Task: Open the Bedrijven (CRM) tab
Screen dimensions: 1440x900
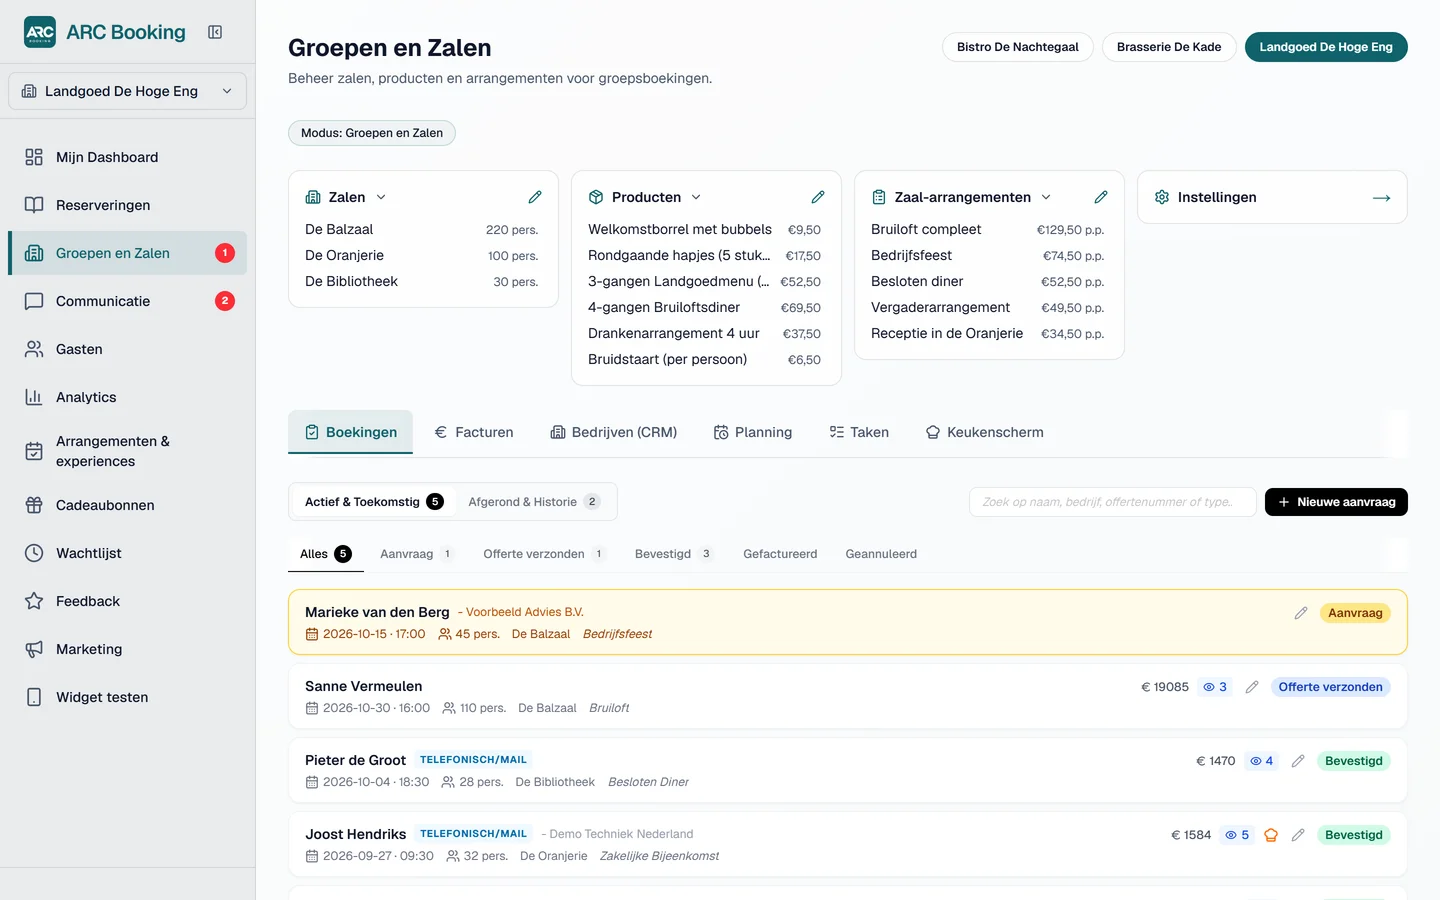Action: tap(614, 432)
